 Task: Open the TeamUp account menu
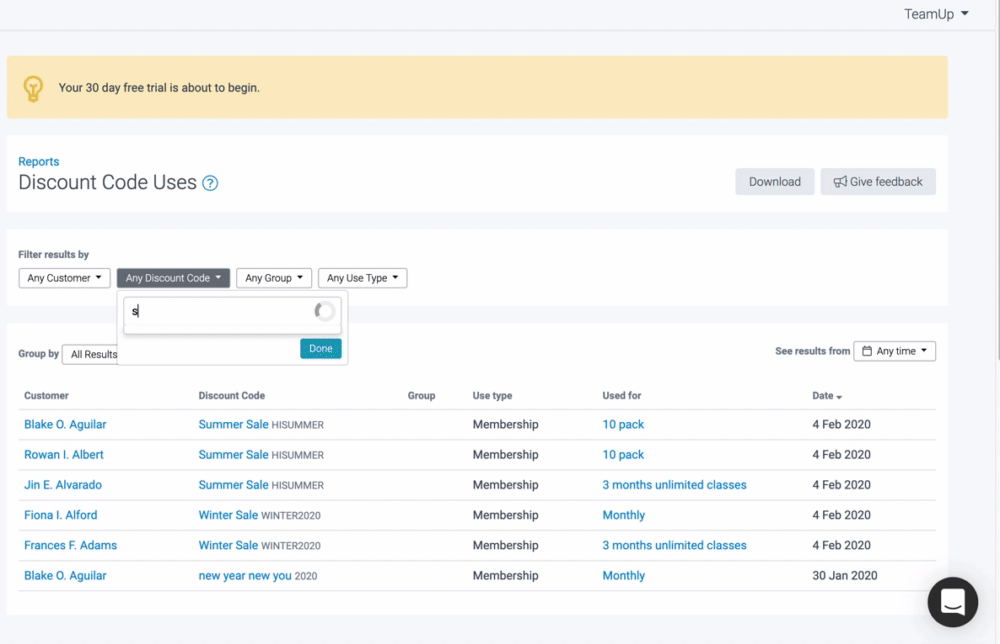936,14
